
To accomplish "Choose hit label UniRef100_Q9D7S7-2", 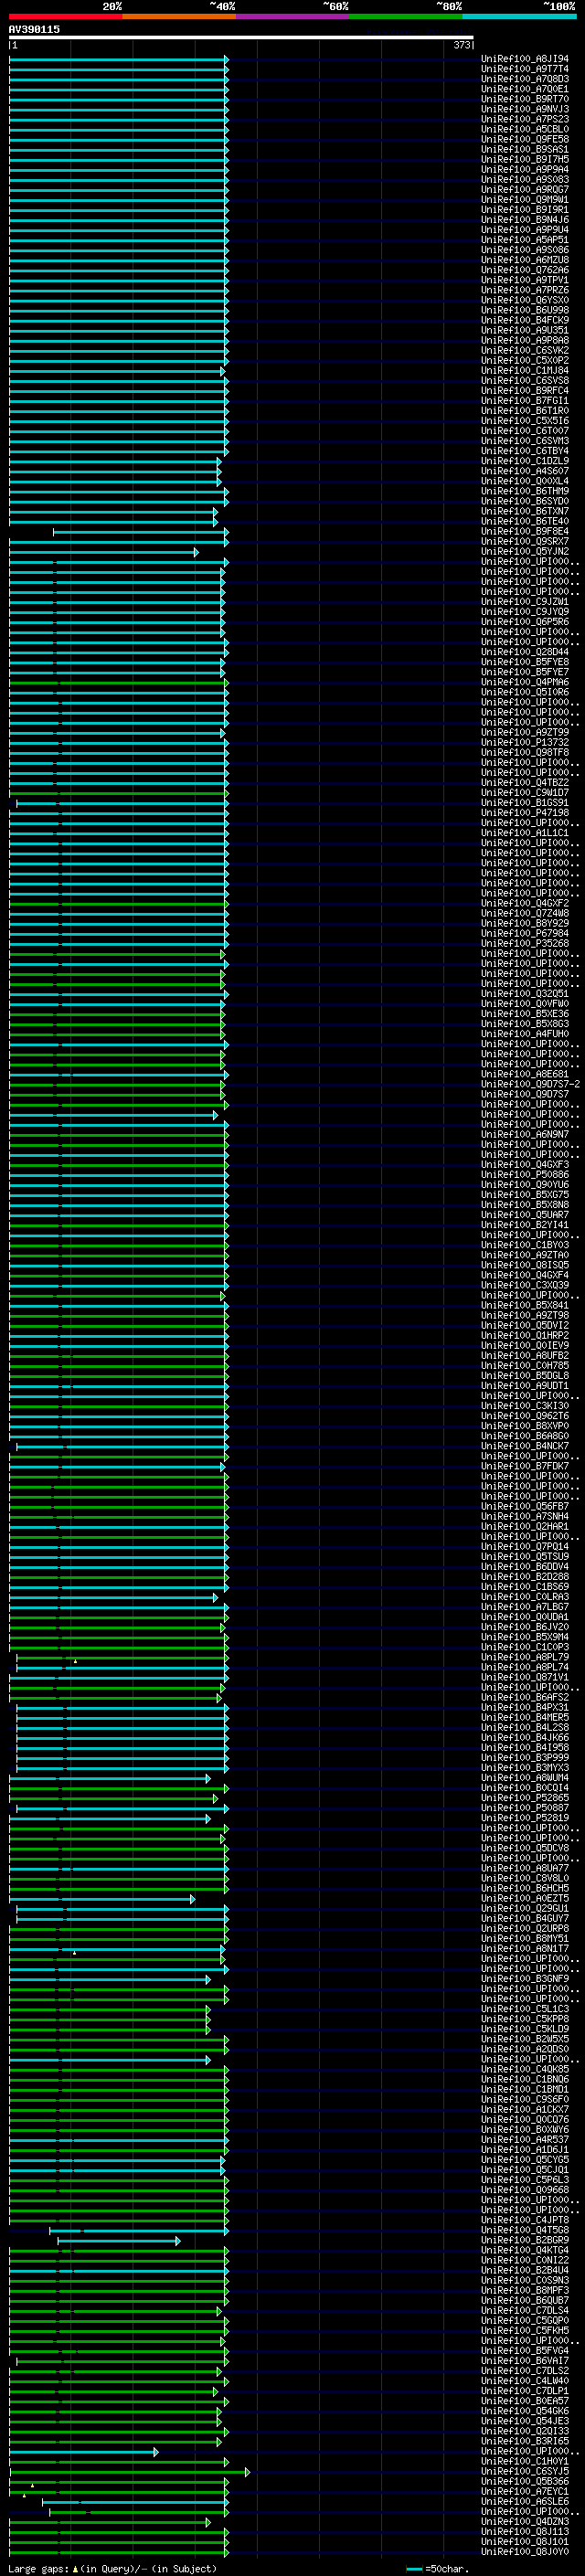I will click(x=529, y=1084).
